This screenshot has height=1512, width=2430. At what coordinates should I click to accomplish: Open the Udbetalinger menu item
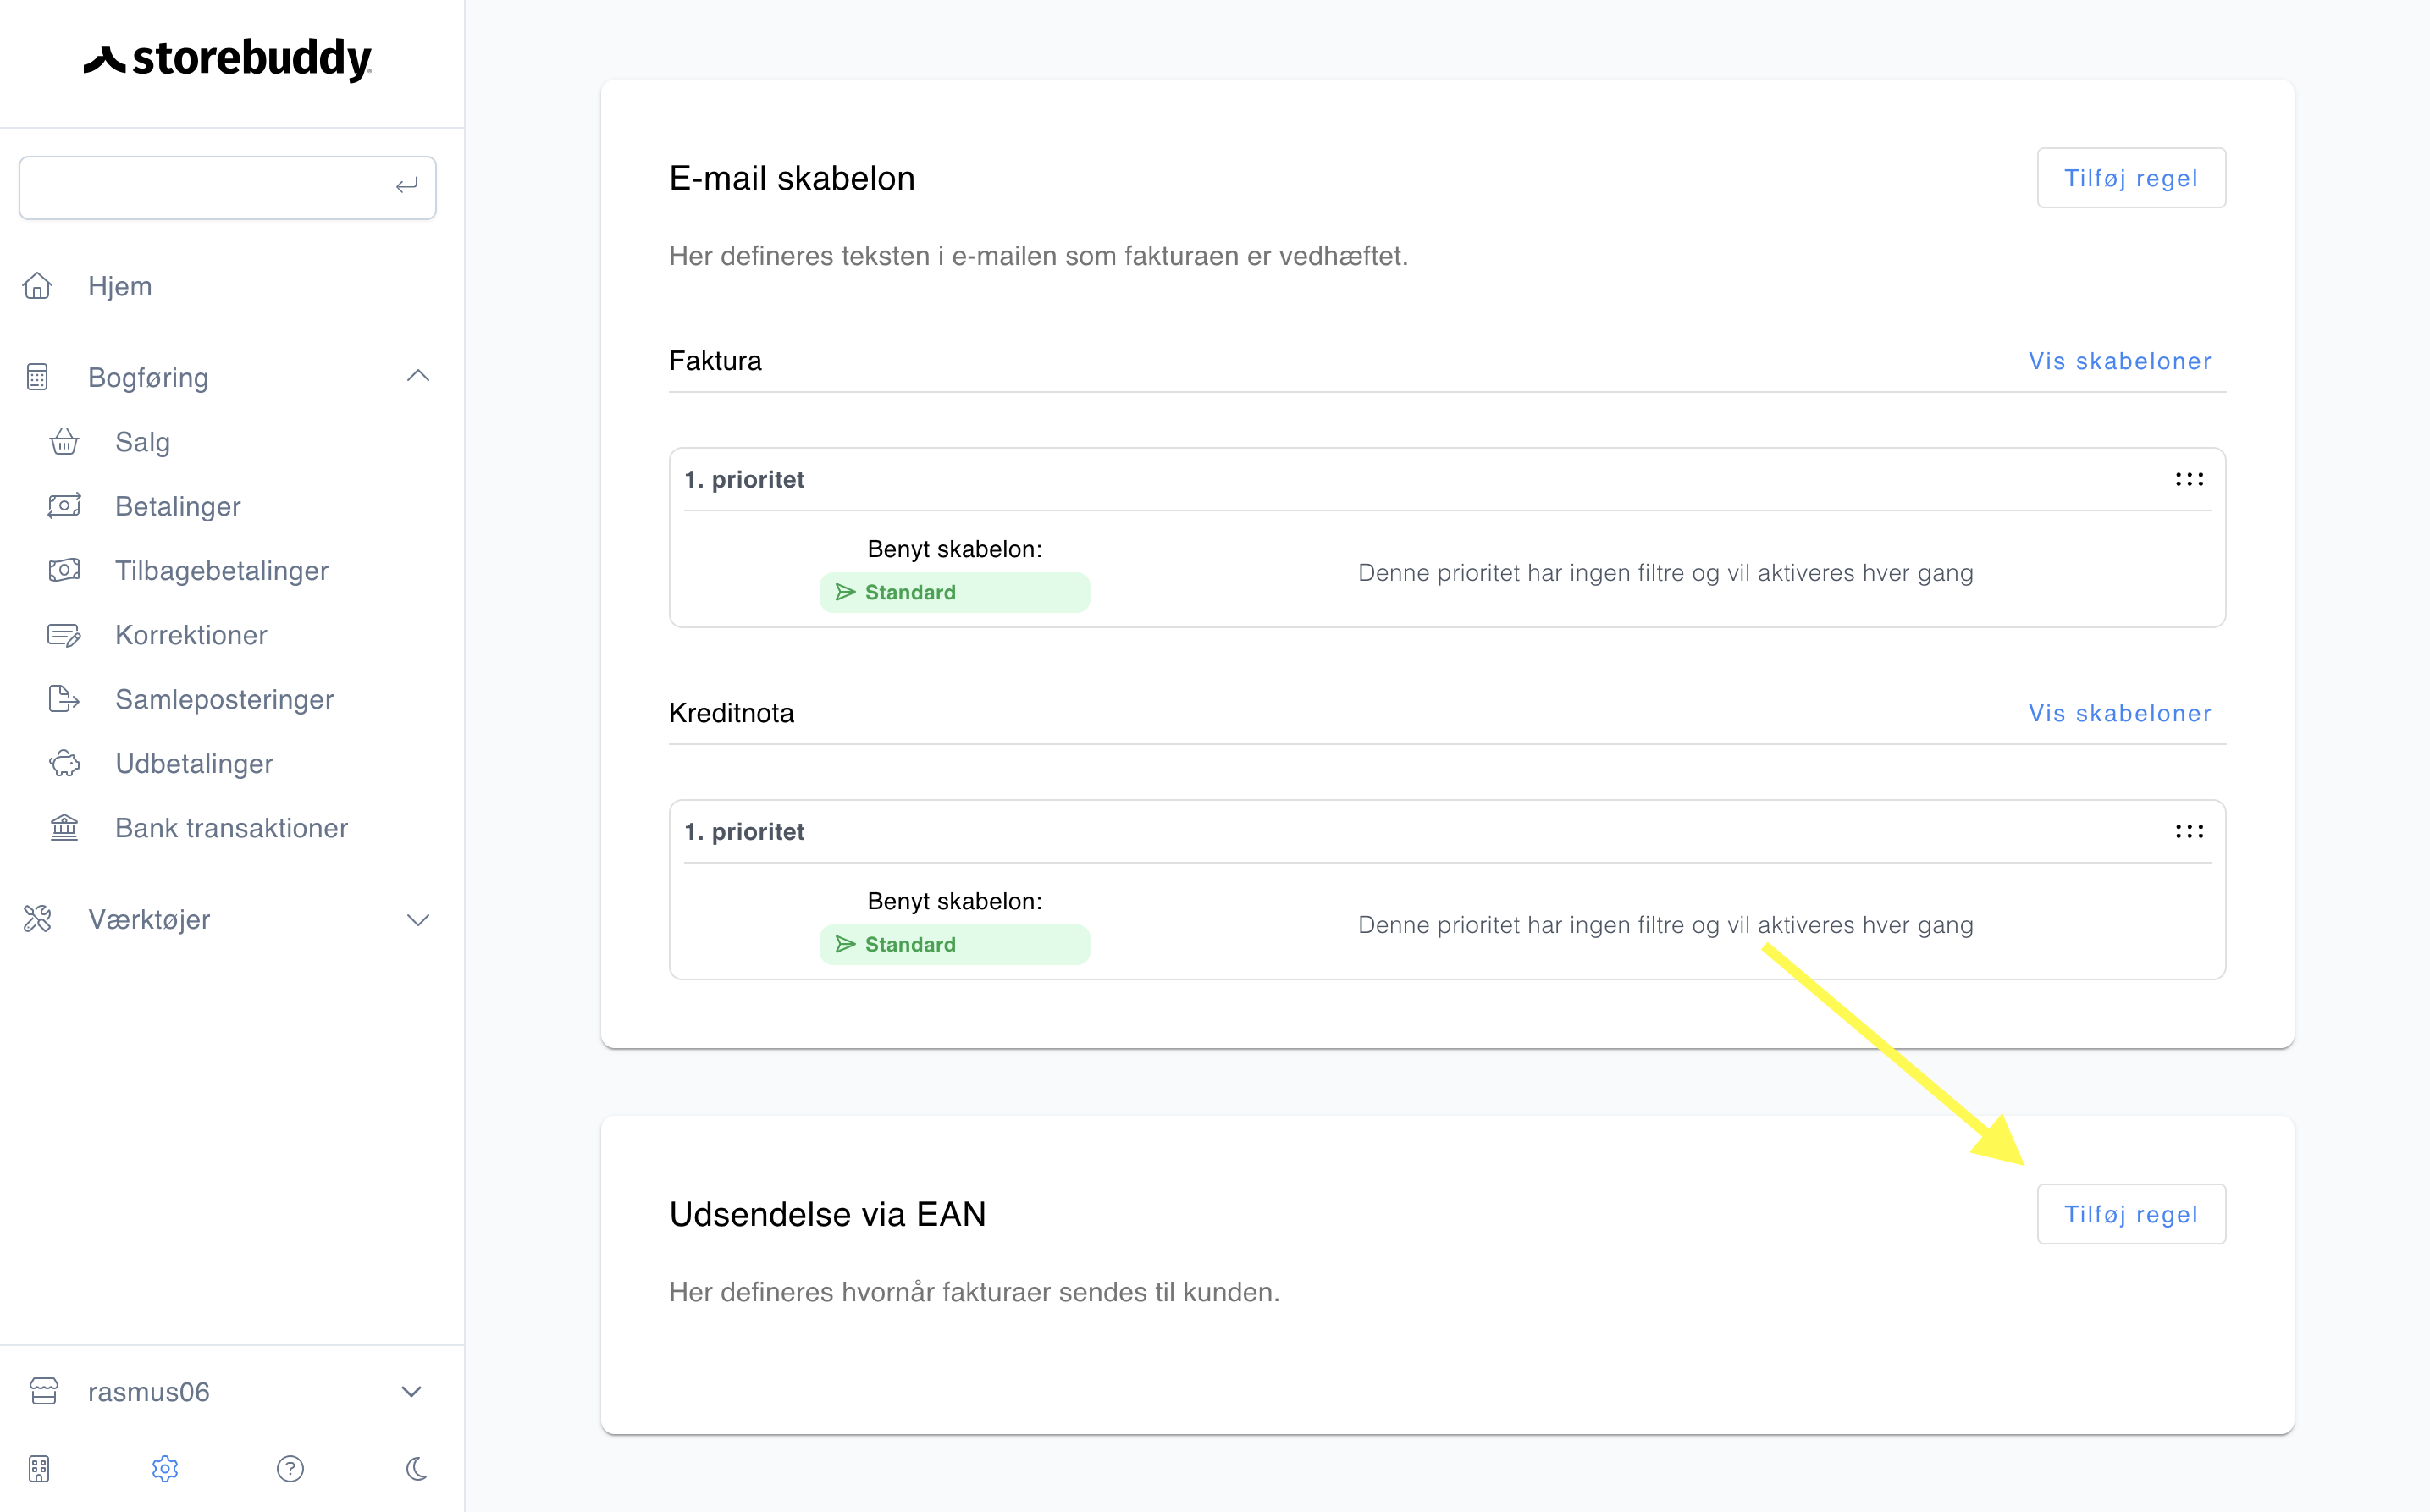(x=194, y=763)
